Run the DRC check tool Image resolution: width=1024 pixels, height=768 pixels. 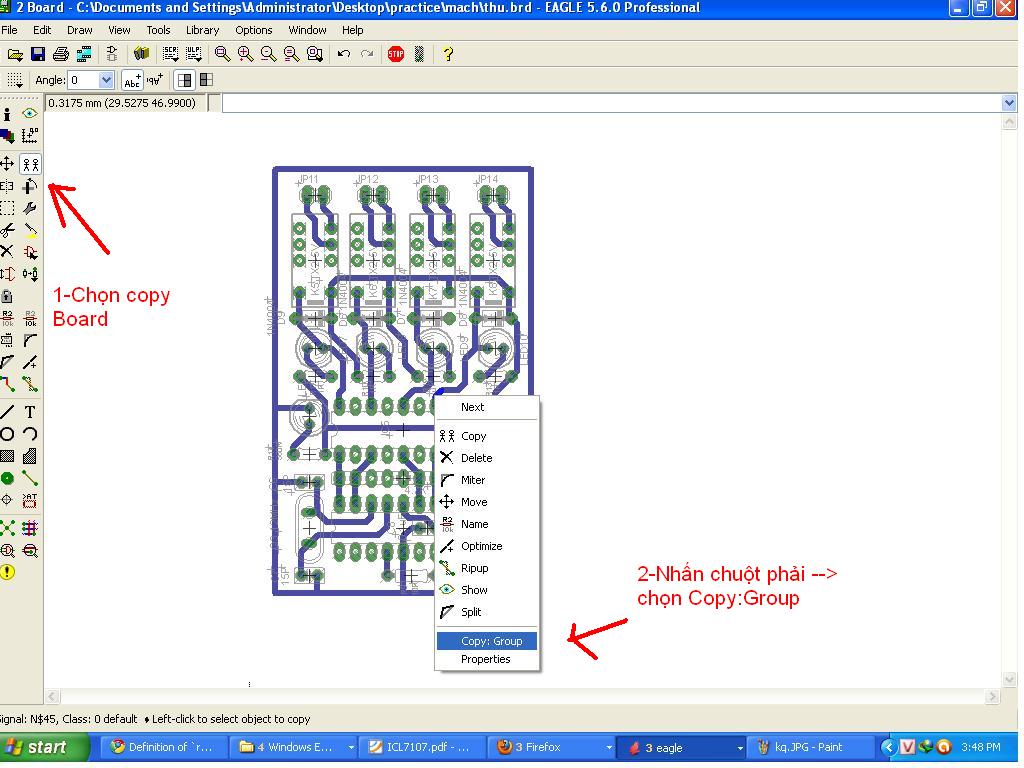29,551
